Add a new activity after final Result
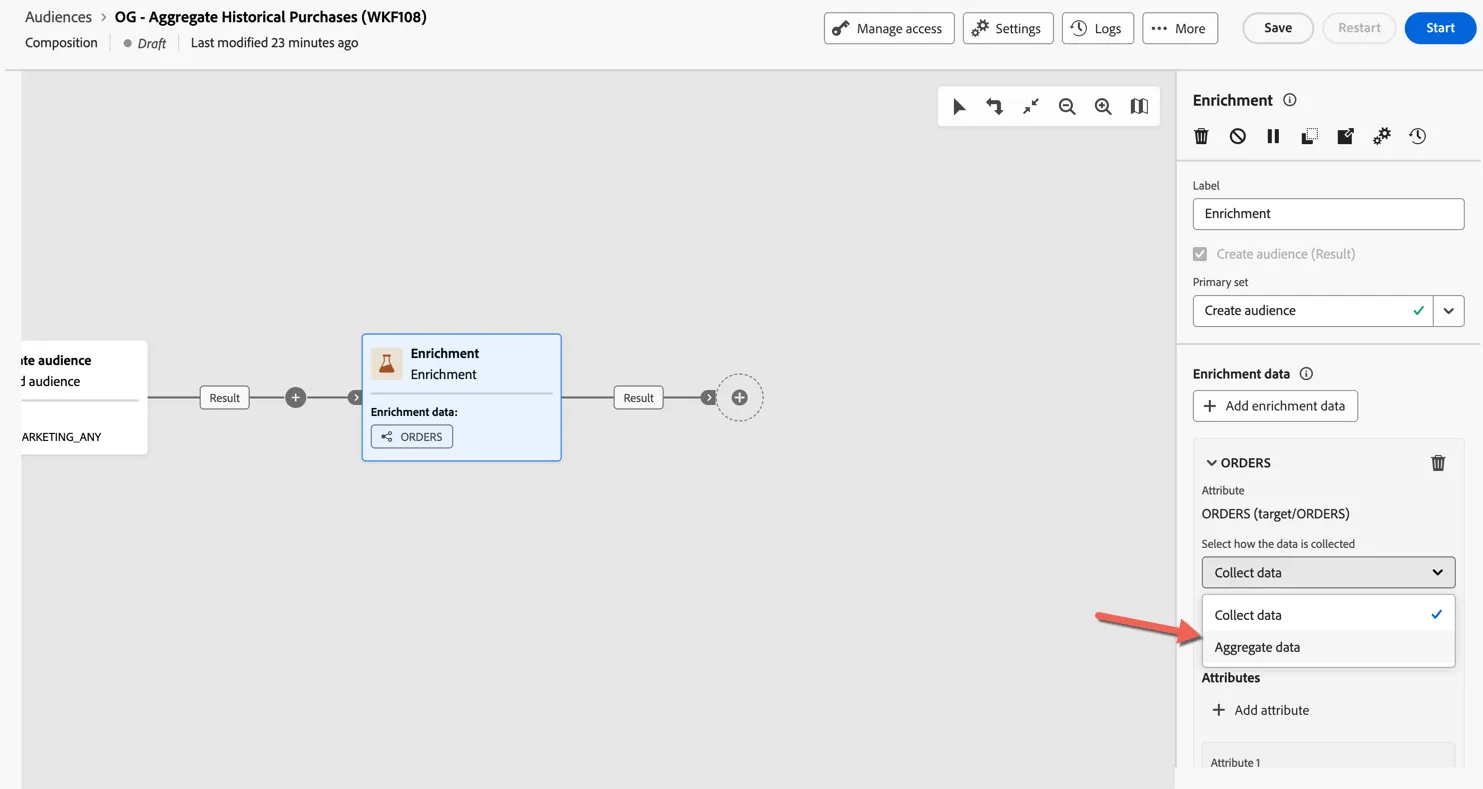1483x789 pixels. [x=740, y=398]
